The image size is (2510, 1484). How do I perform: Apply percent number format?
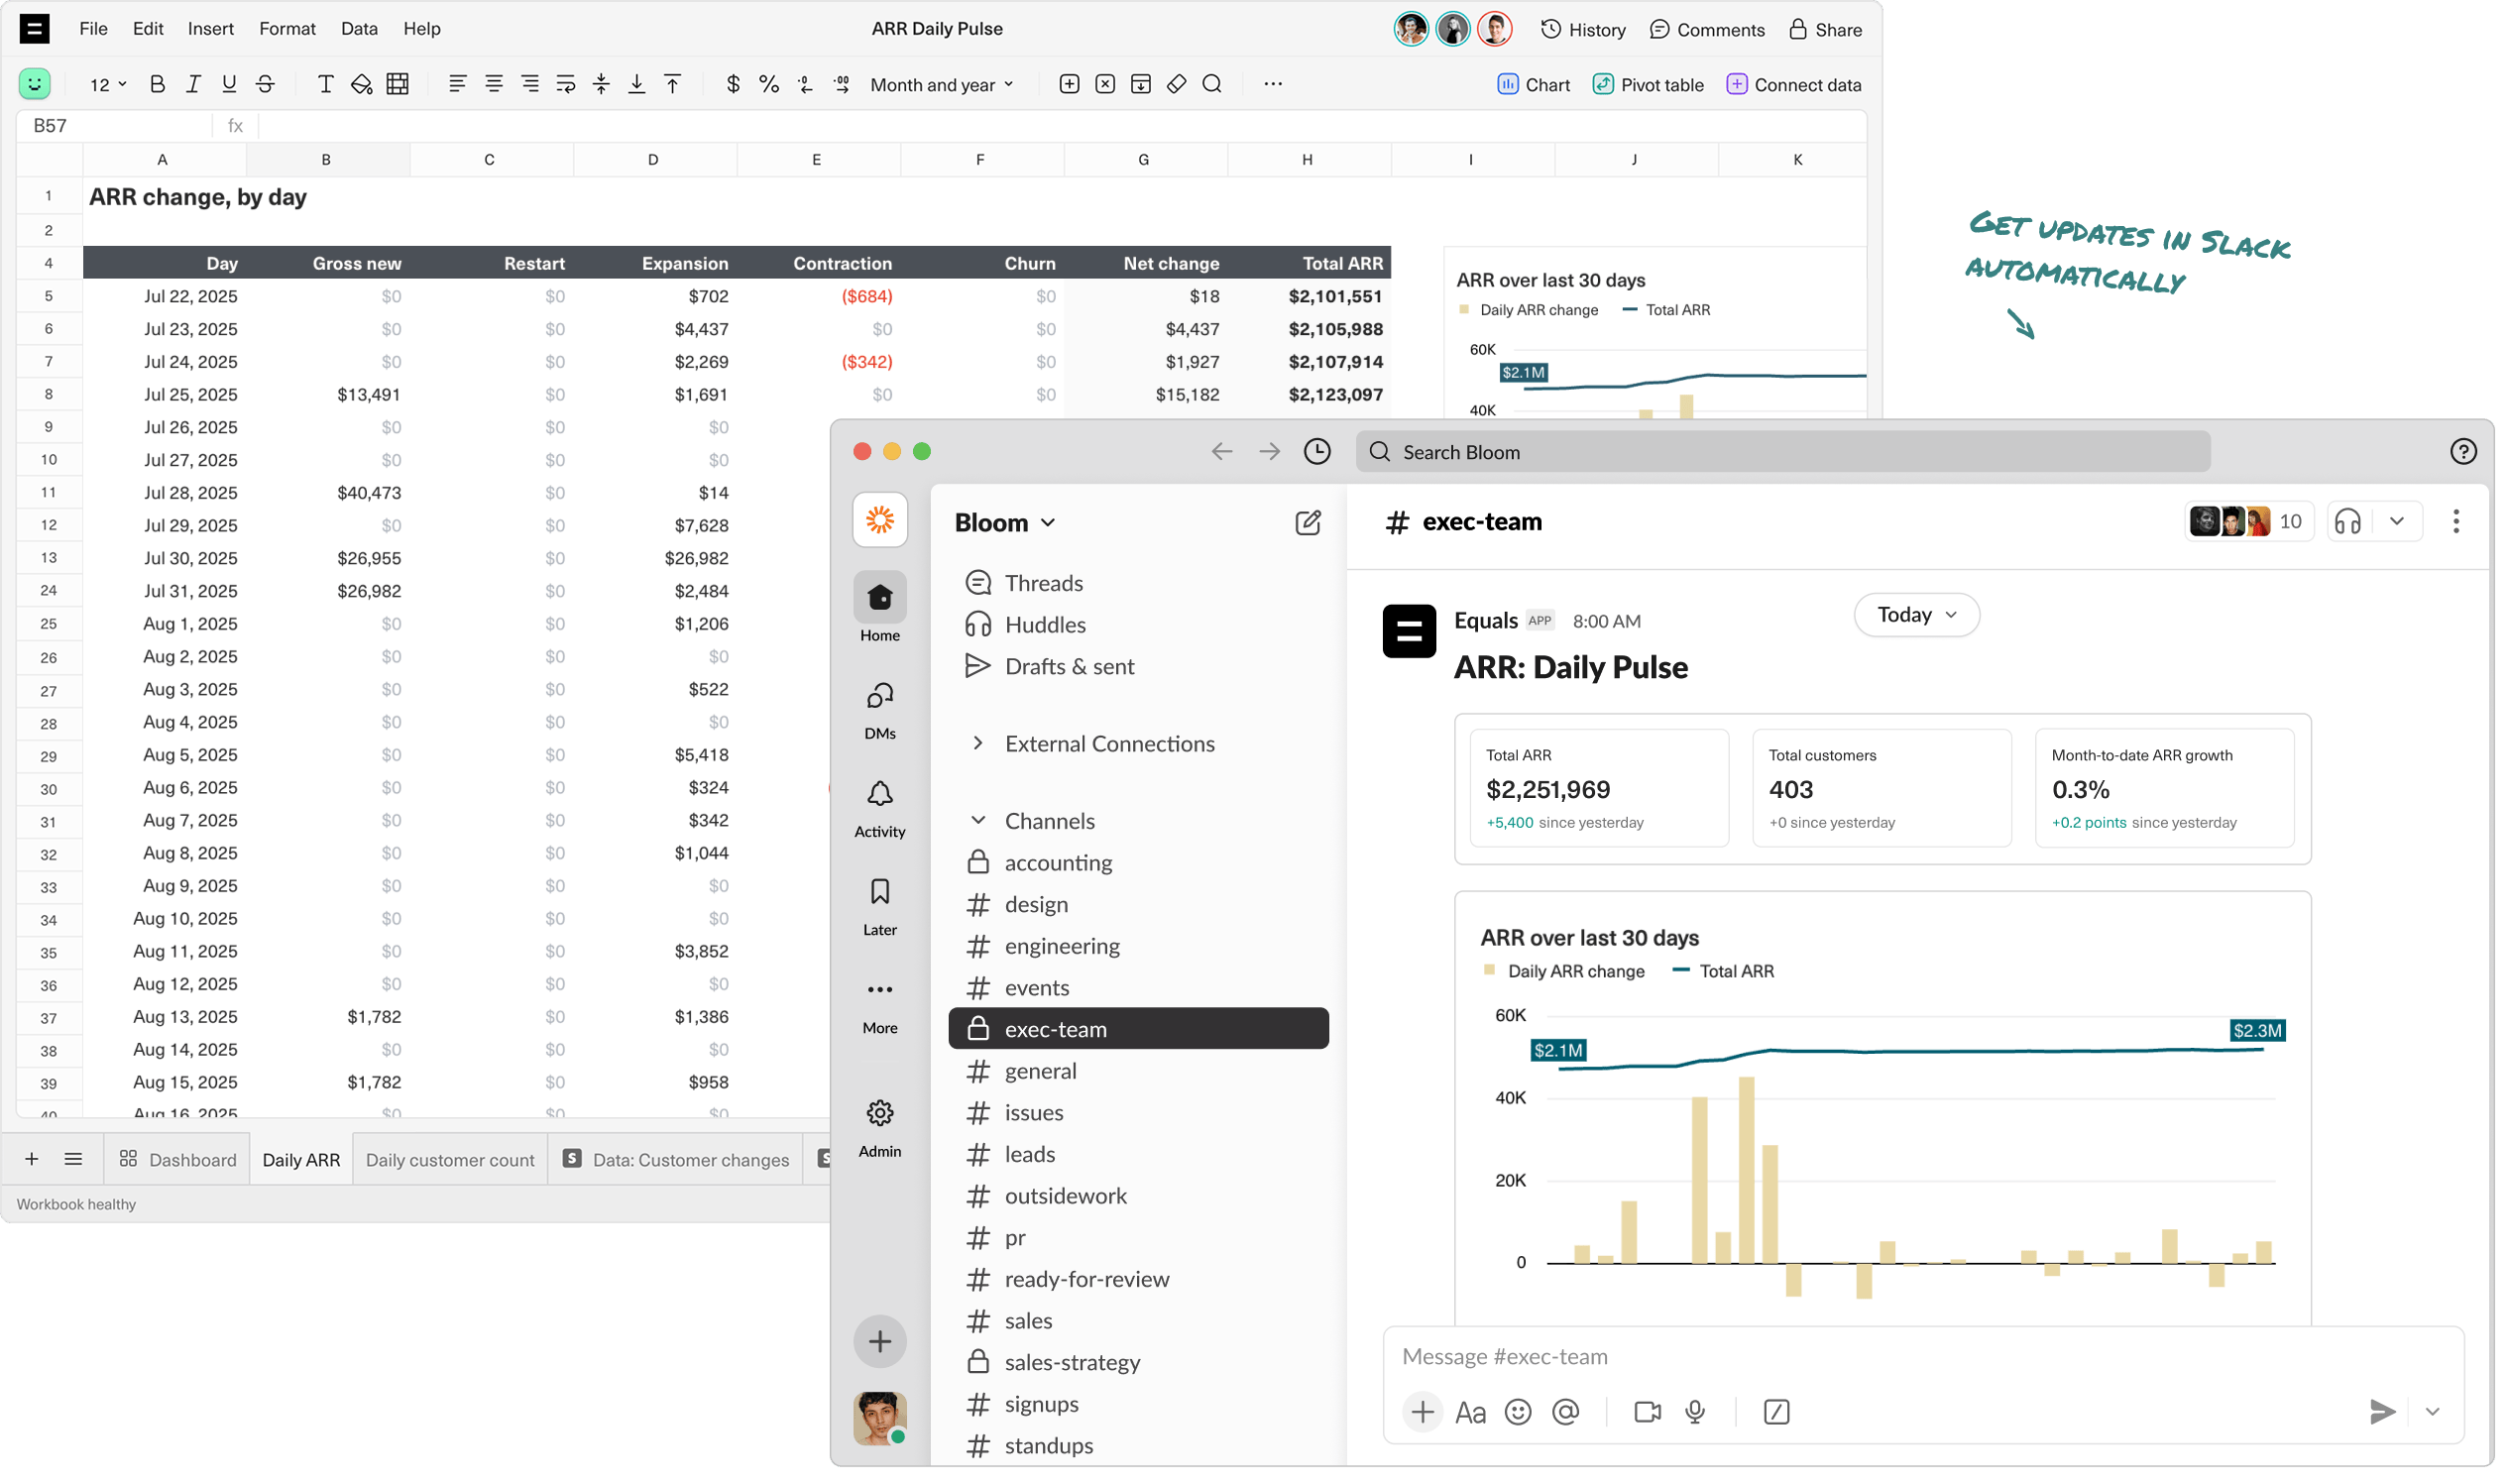click(x=771, y=85)
